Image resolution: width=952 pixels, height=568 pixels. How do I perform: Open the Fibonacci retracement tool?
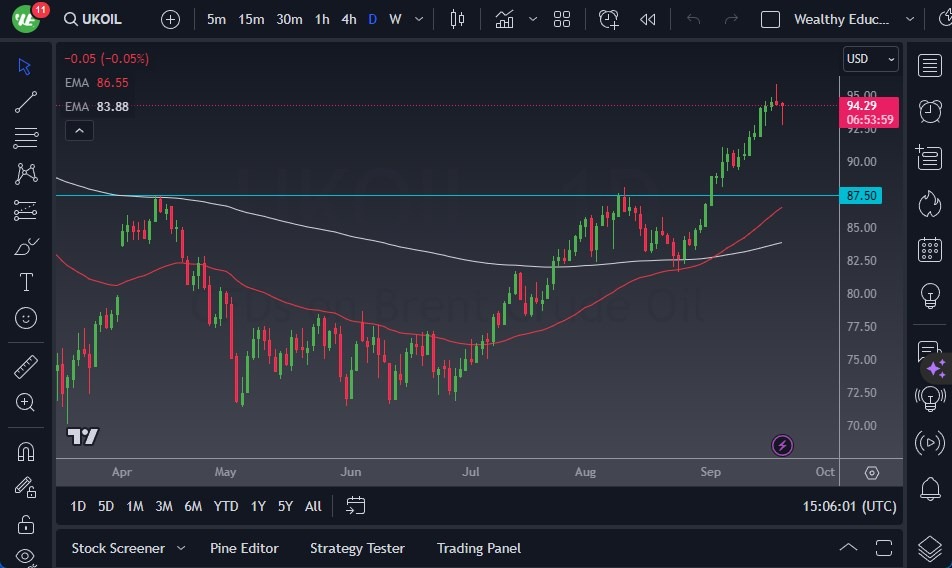point(26,137)
